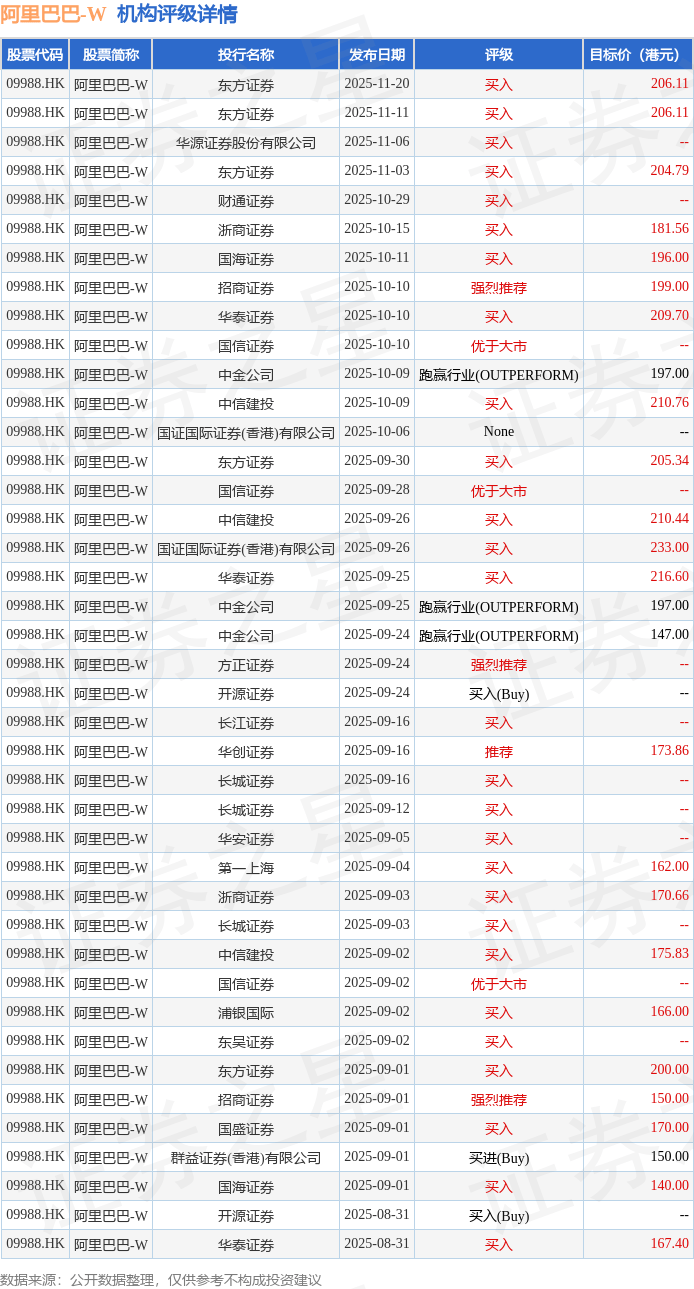Click the 投行名称 column header
This screenshot has width=694, height=1289.
246,55
